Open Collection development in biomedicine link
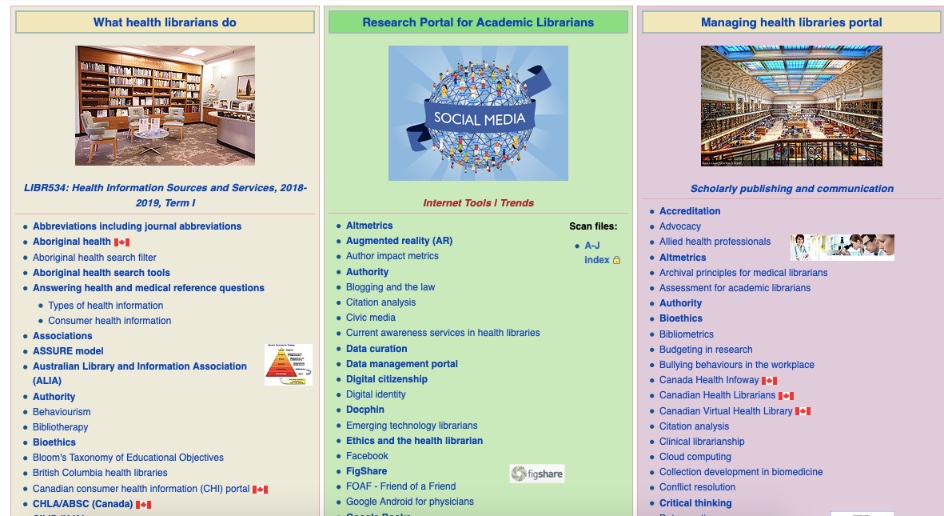This screenshot has width=944, height=516. 741,472
